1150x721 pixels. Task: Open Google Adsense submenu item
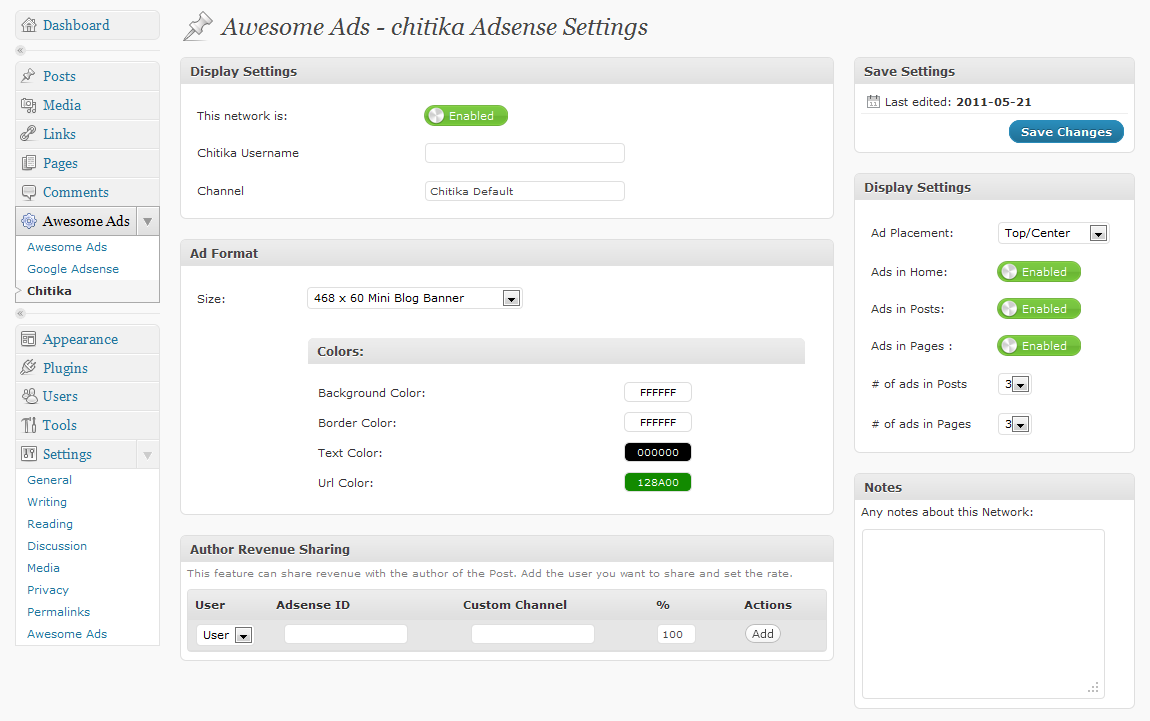click(x=73, y=269)
